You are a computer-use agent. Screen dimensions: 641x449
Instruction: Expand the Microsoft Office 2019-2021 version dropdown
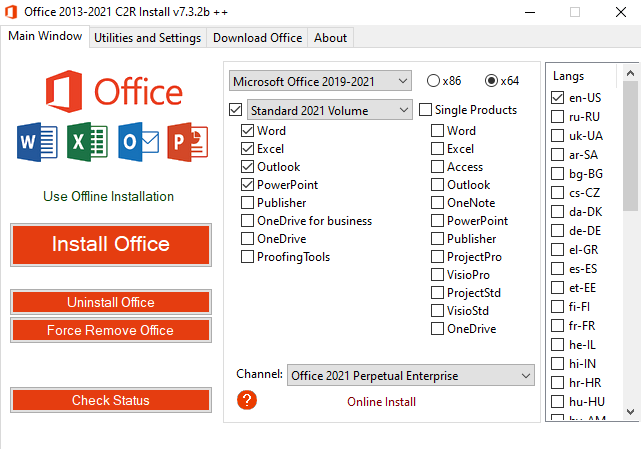tap(320, 80)
